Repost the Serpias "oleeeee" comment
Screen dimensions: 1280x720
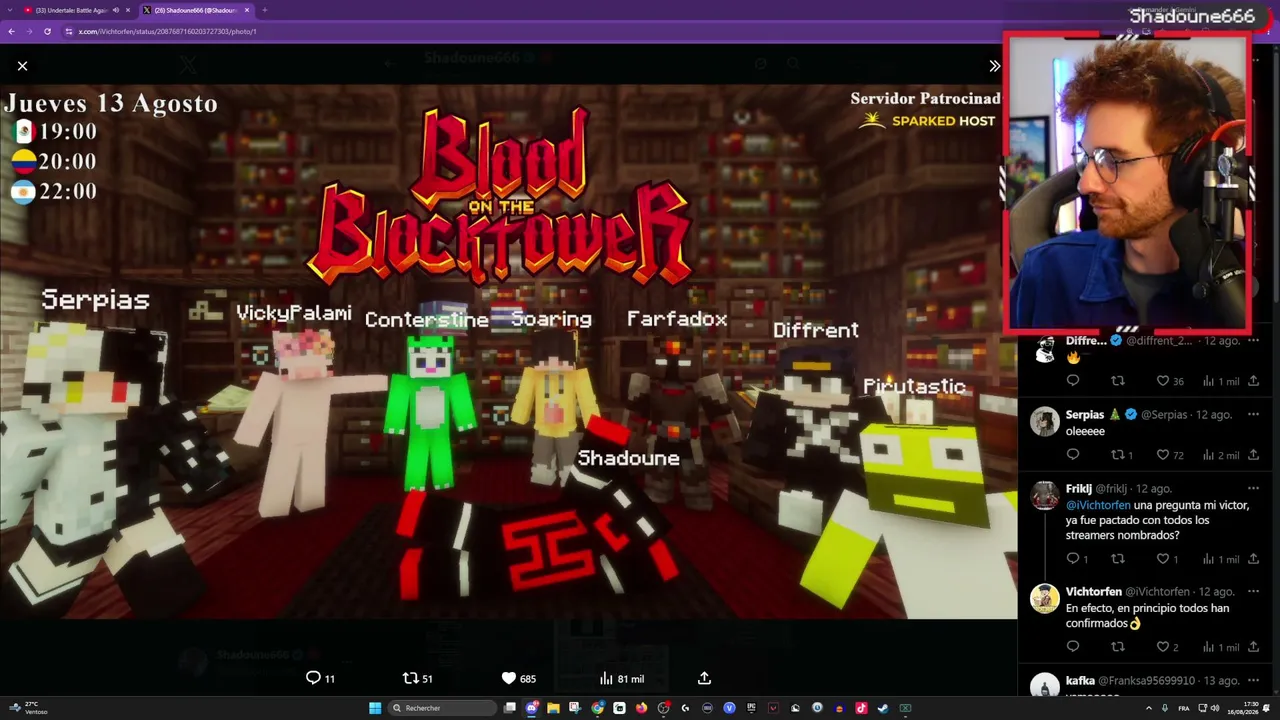1122,455
